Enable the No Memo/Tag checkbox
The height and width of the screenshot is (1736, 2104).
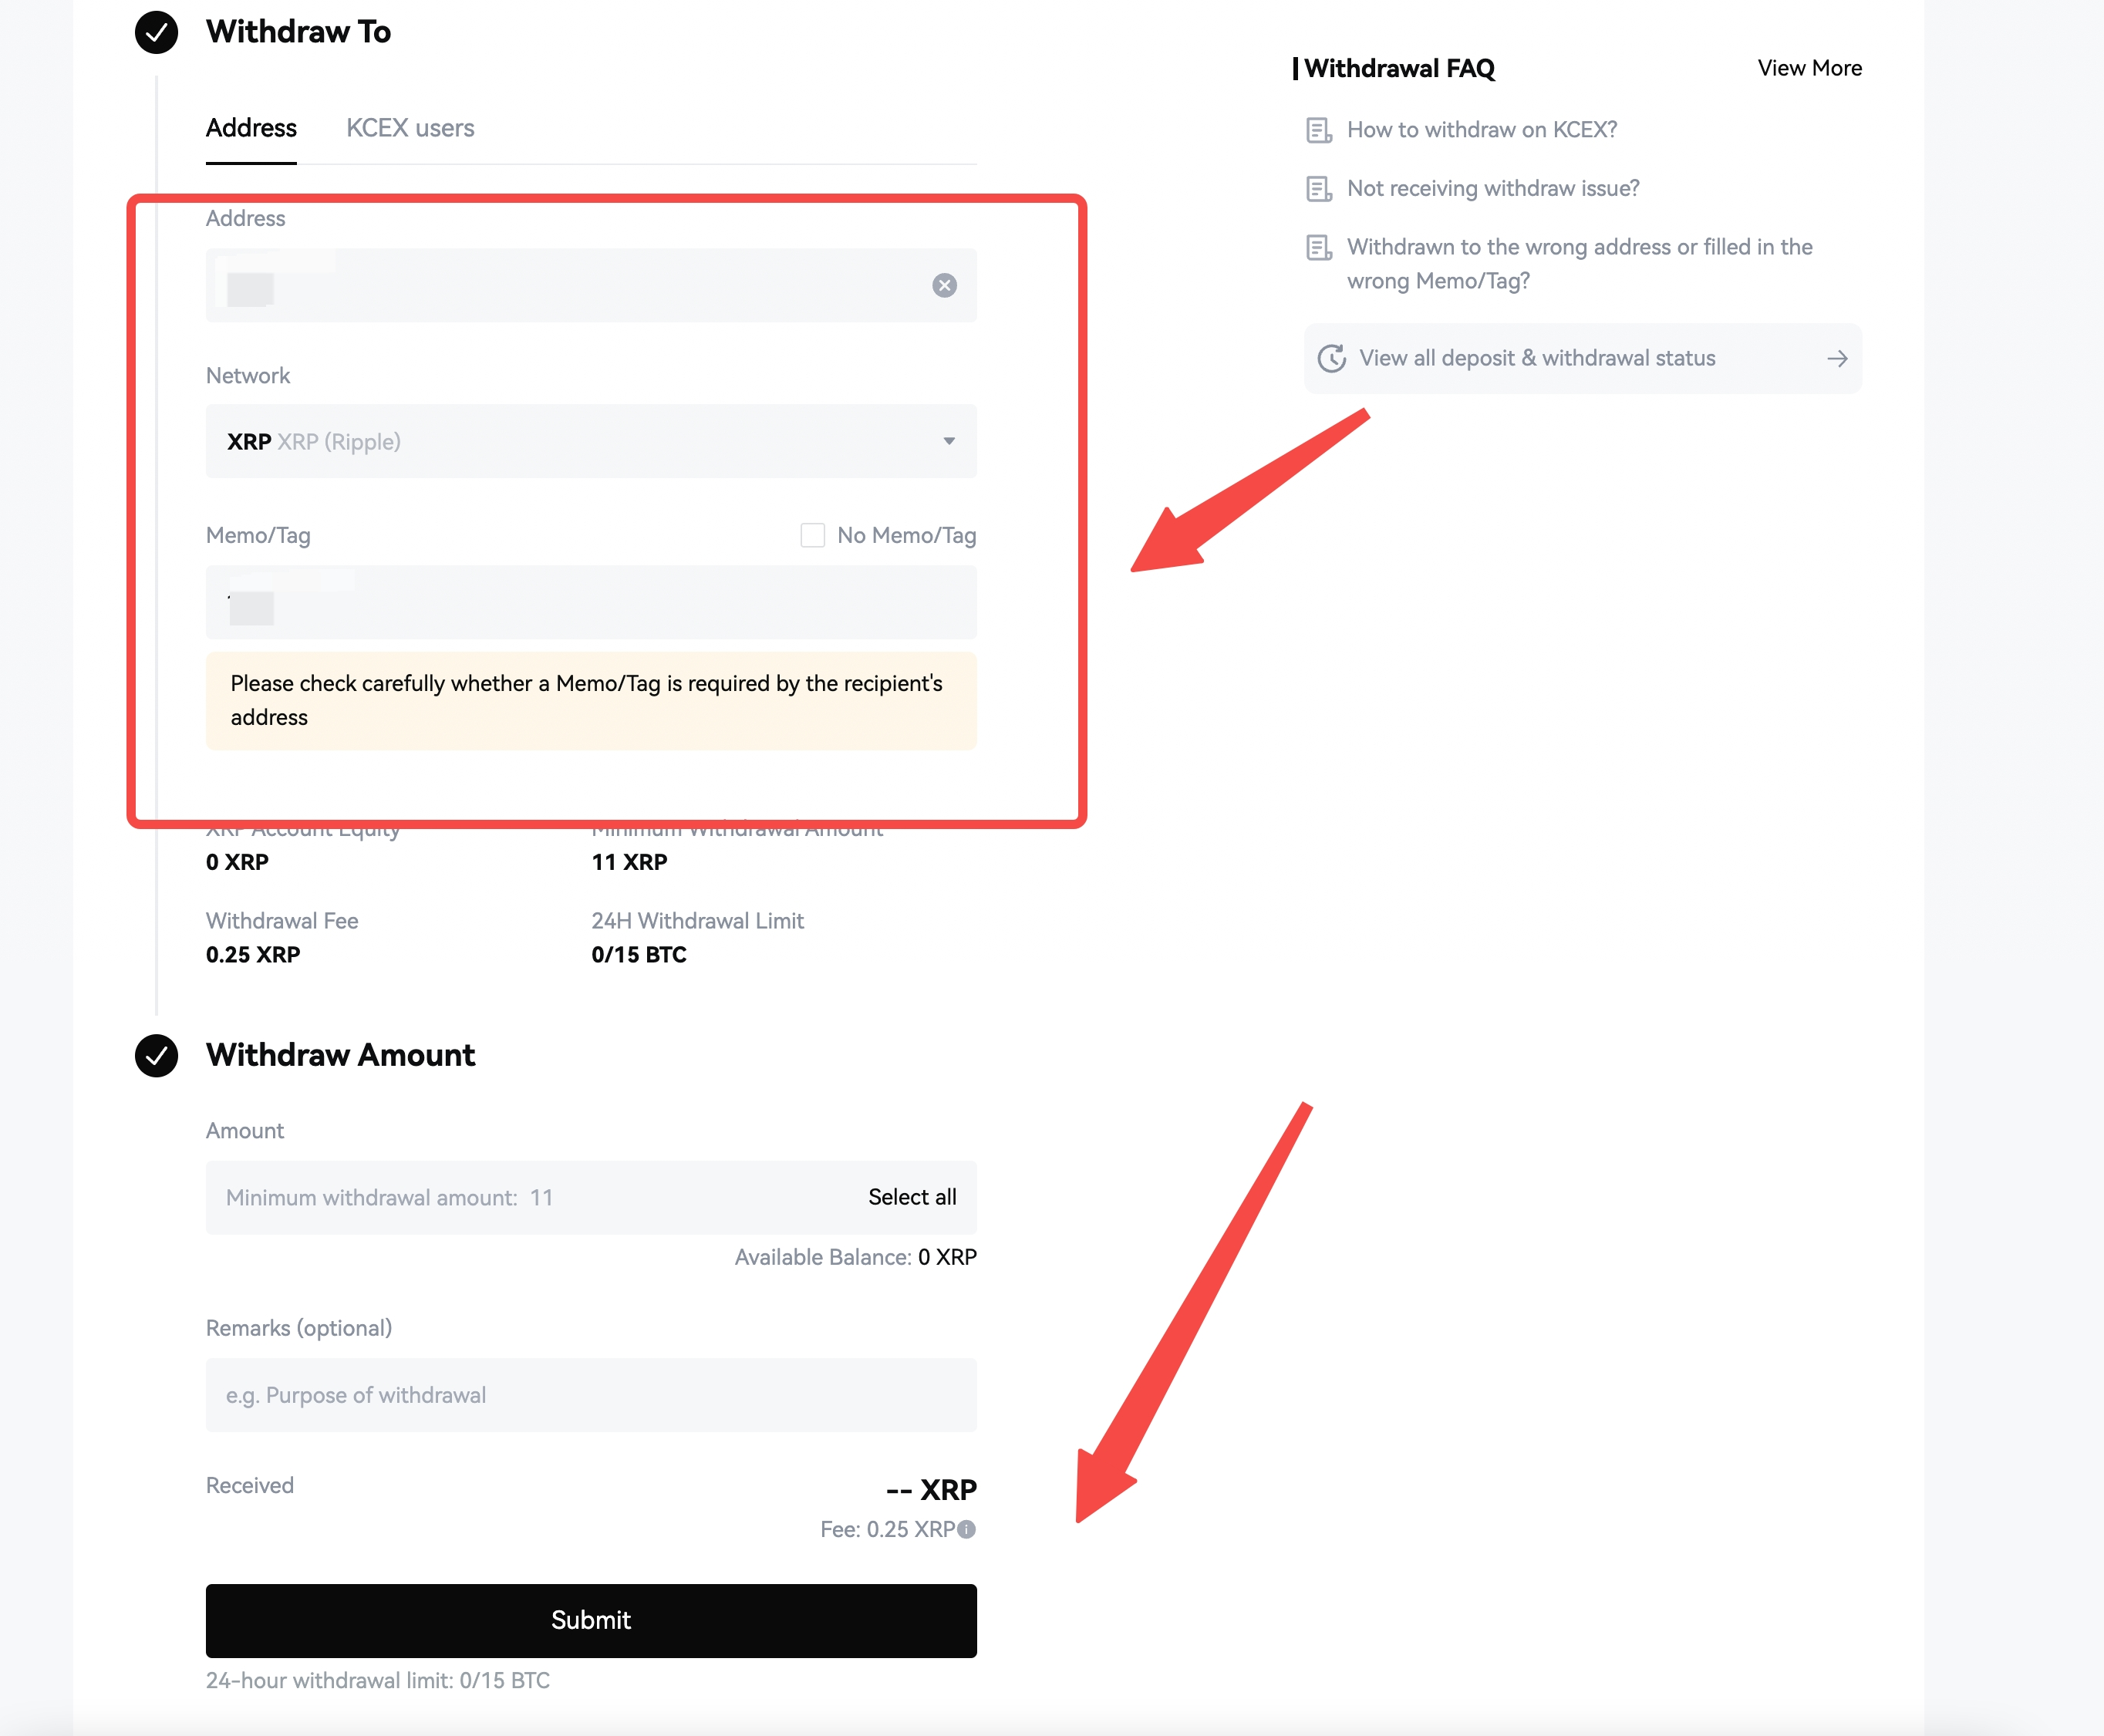click(x=812, y=535)
